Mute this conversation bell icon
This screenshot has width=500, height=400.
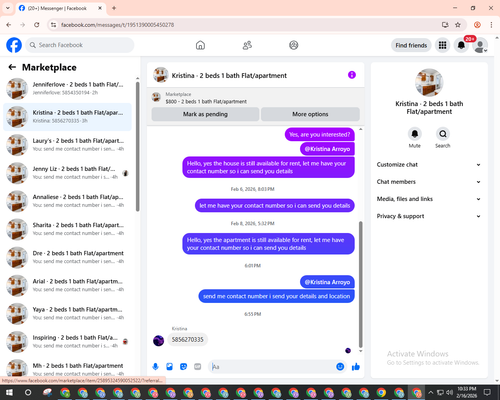[415, 134]
